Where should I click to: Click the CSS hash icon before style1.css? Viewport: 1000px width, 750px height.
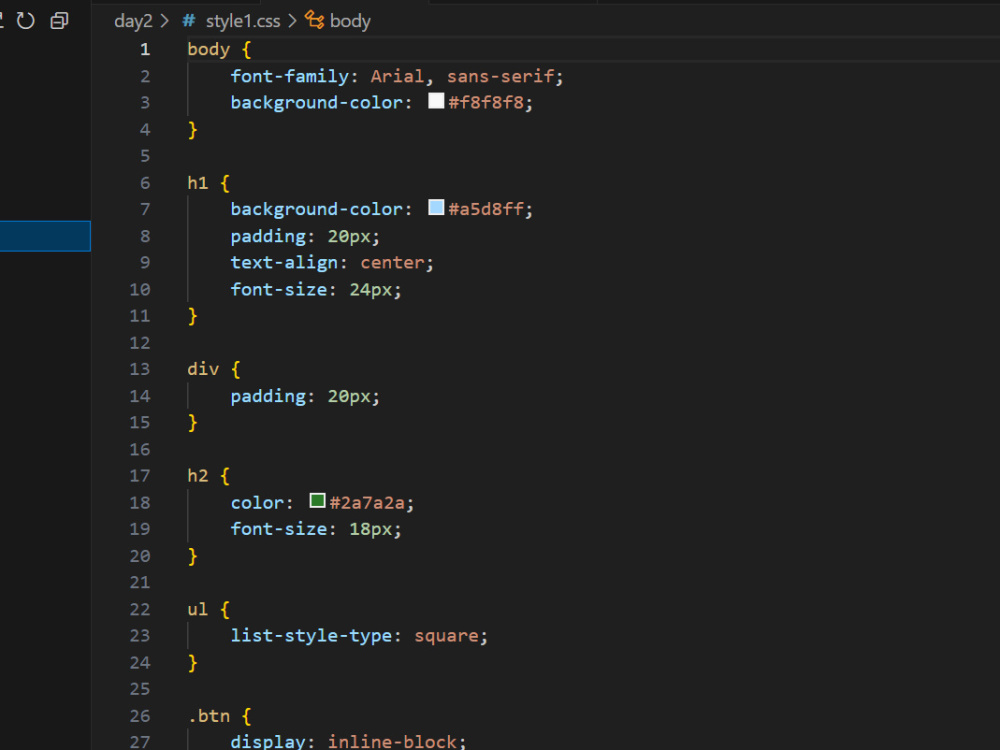coord(189,21)
